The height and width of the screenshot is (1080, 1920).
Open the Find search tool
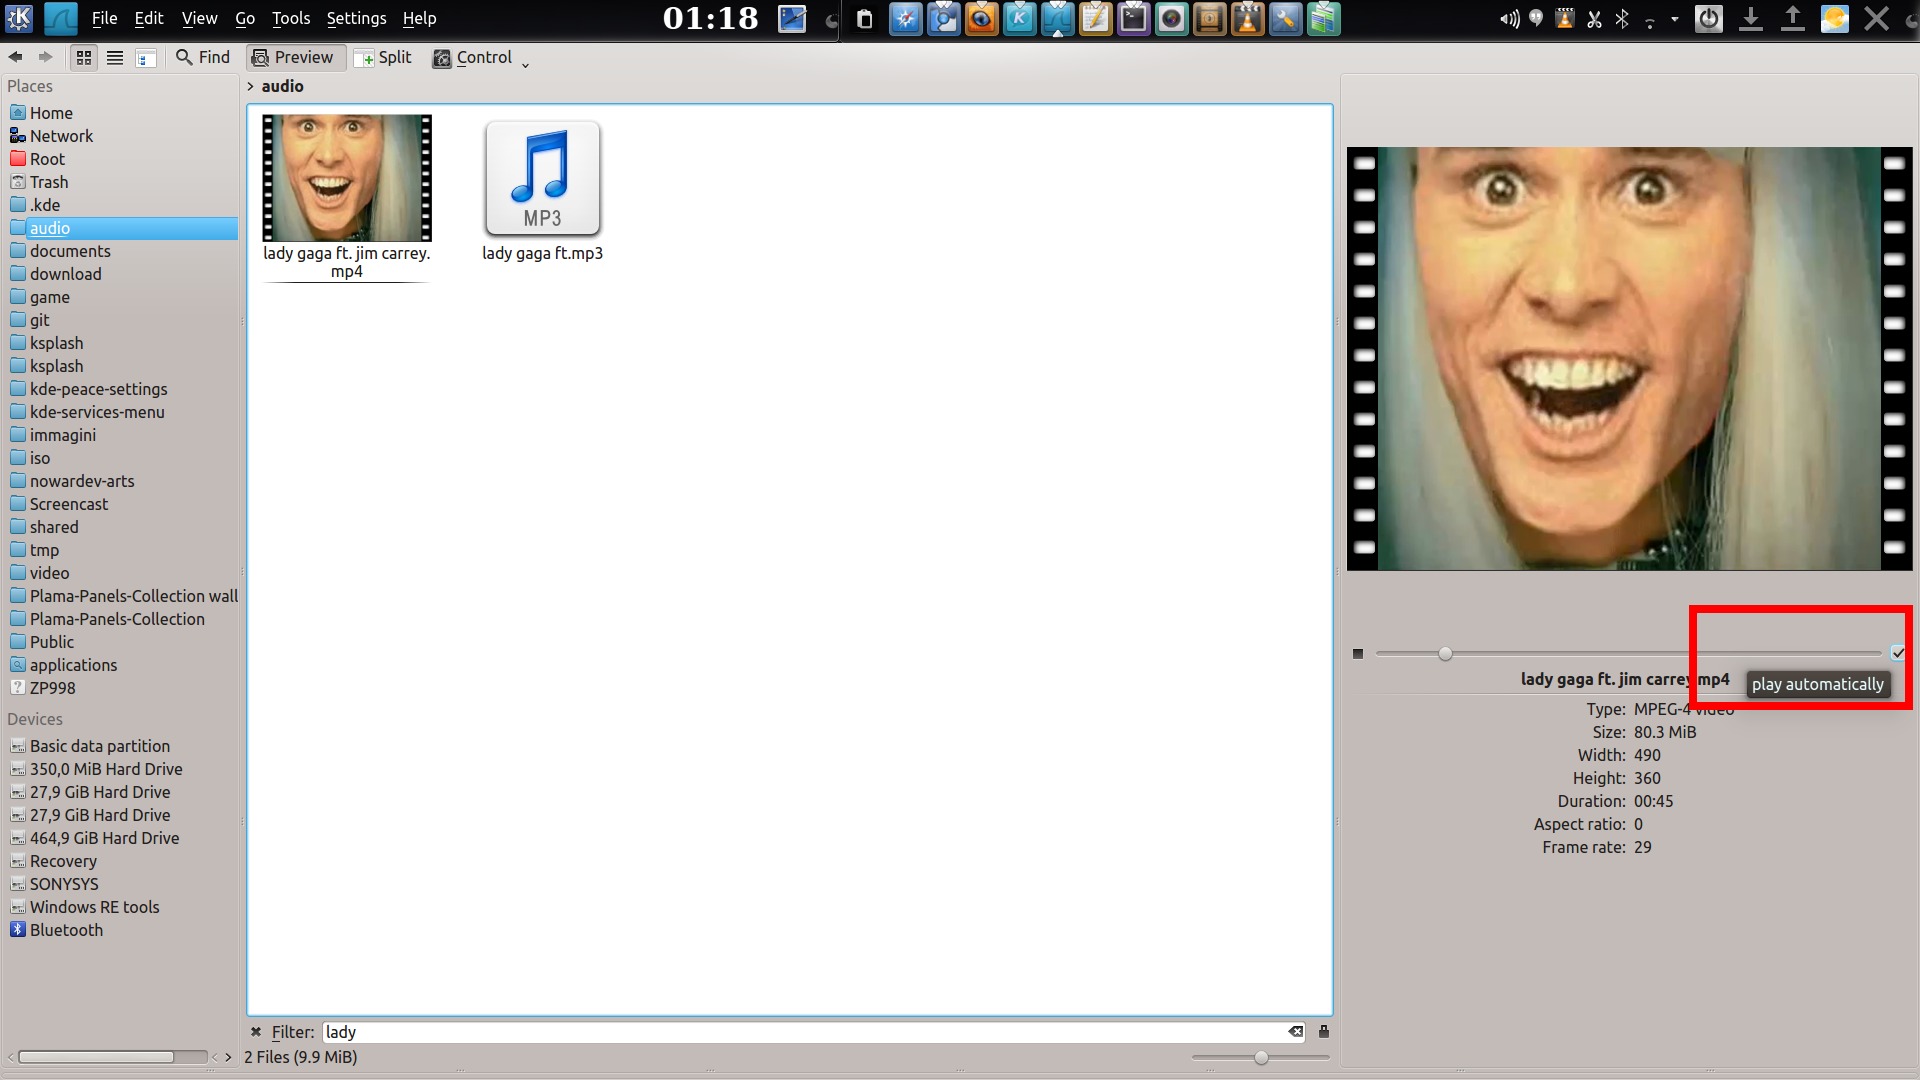coord(203,58)
